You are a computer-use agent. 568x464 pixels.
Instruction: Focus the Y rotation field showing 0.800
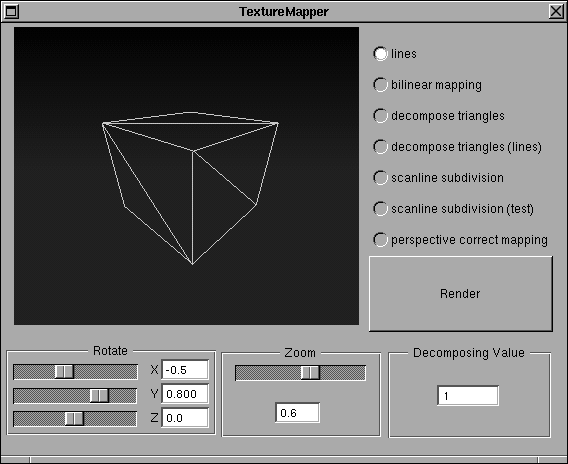tap(185, 394)
